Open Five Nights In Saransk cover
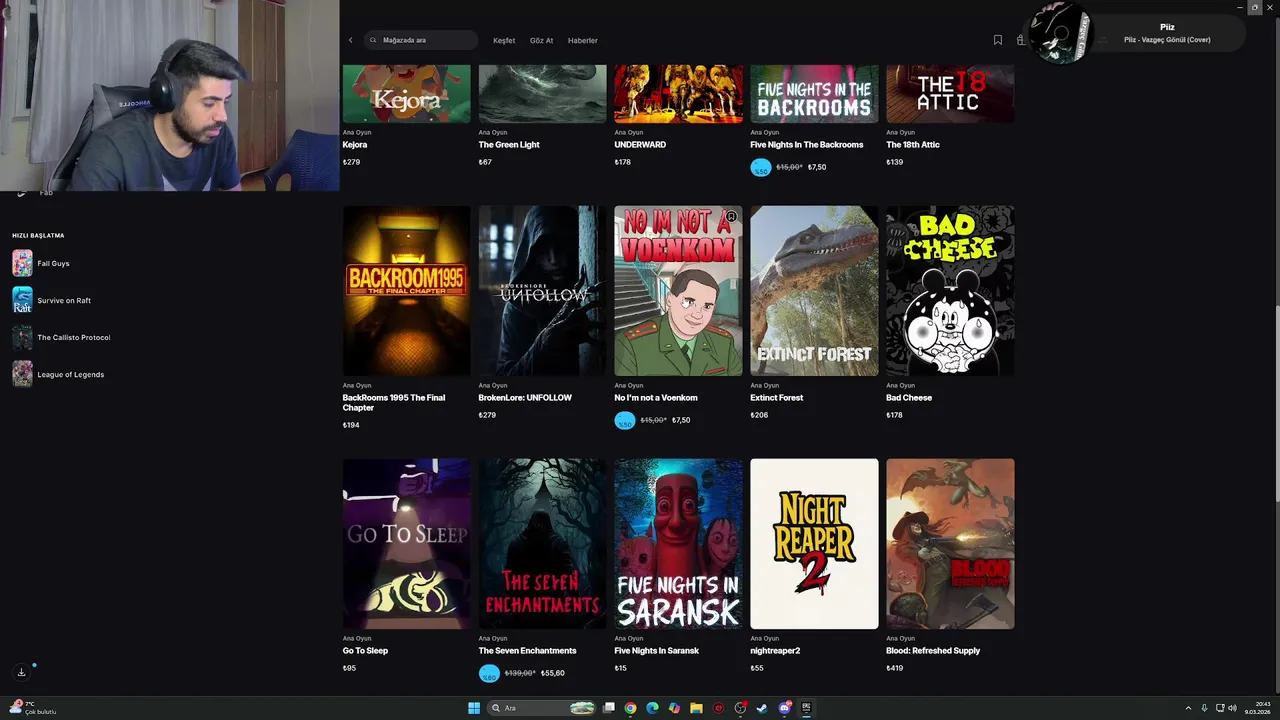 coord(678,544)
